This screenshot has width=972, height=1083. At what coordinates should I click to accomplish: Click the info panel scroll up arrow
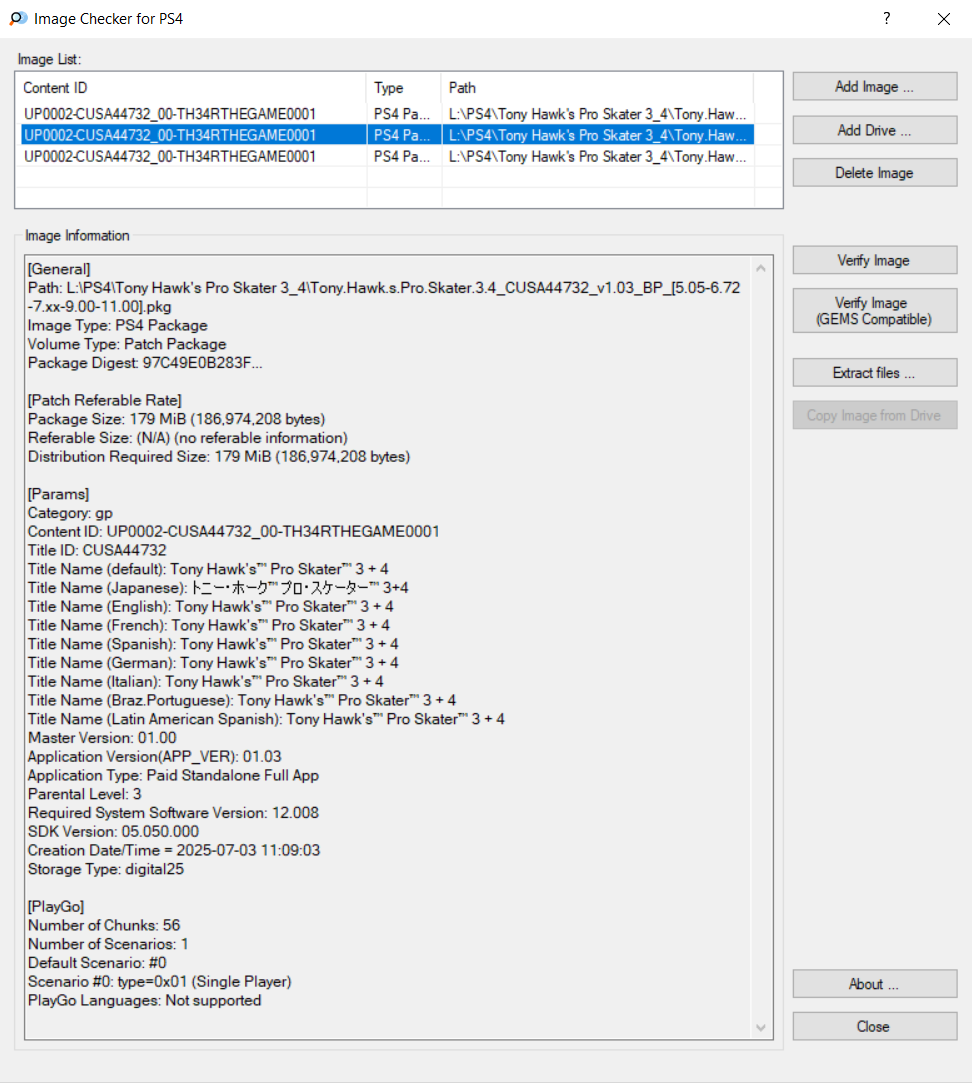tap(761, 268)
